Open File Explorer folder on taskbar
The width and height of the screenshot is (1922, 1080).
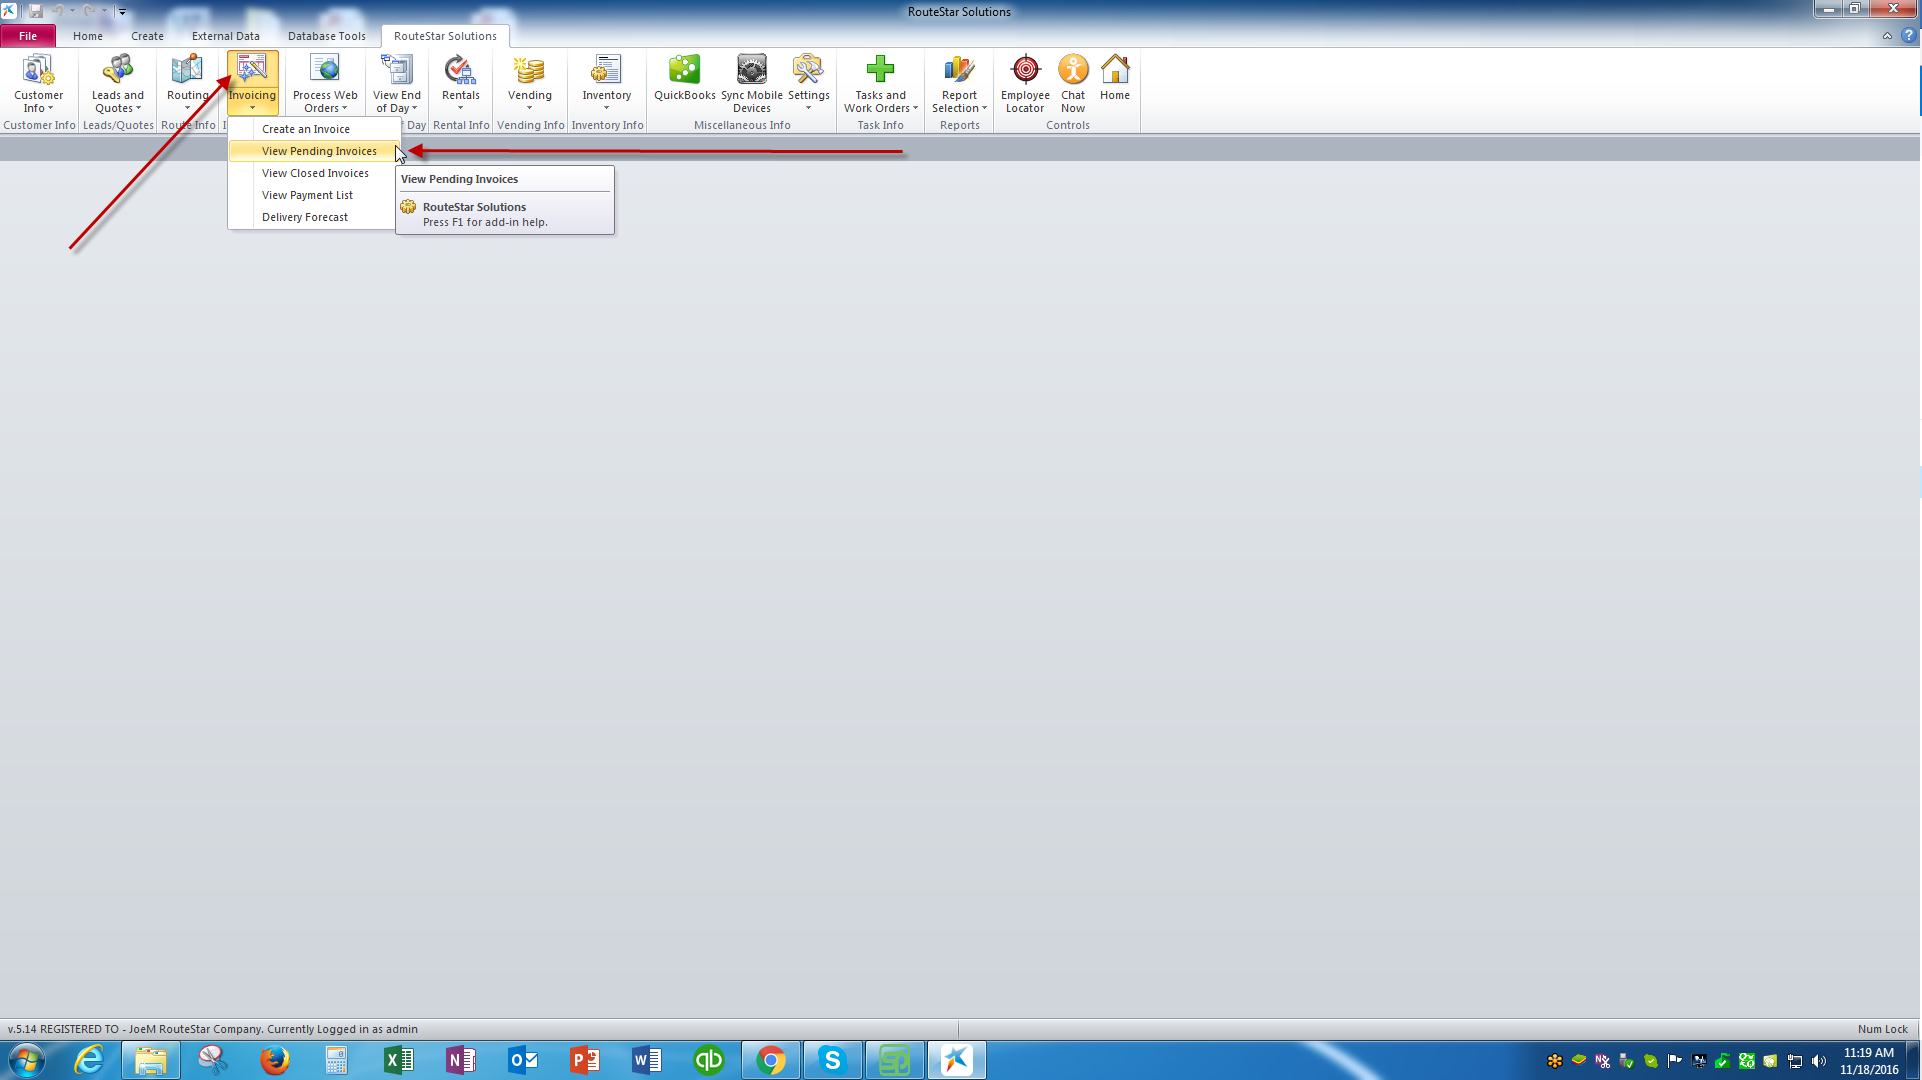[x=151, y=1060]
